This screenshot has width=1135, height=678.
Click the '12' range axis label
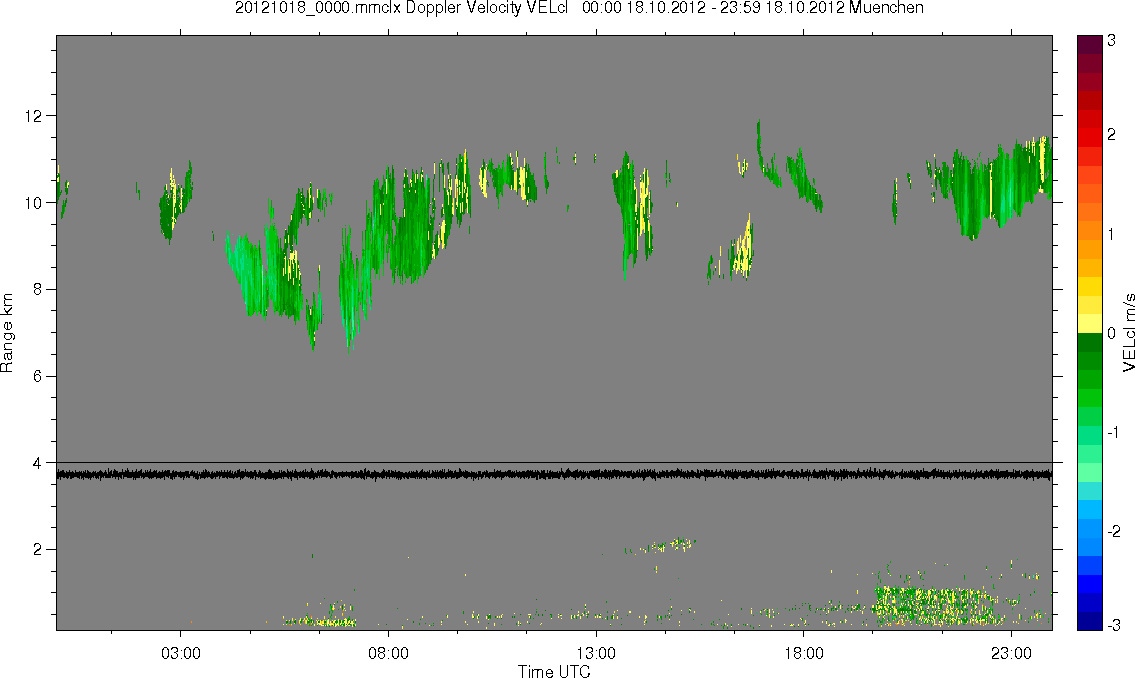click(x=34, y=116)
